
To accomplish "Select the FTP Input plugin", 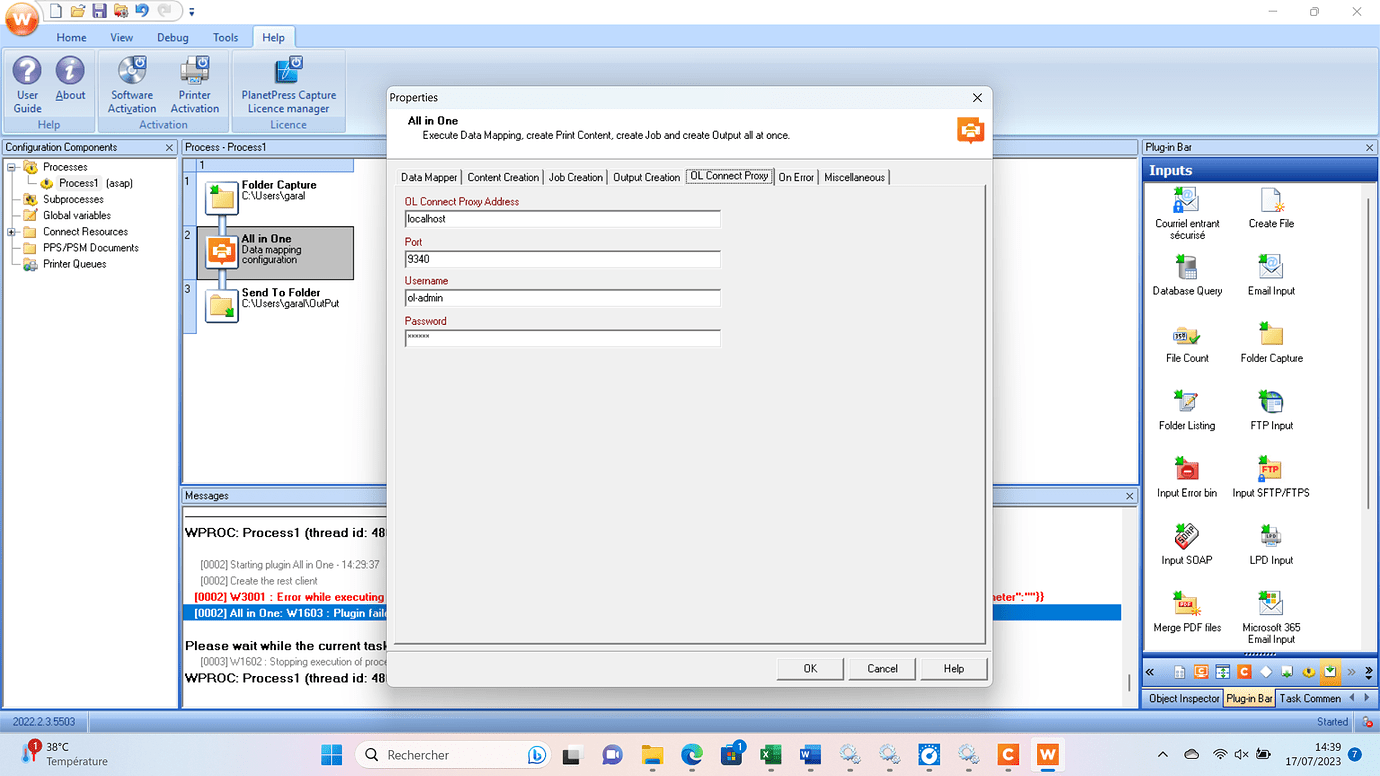I will coord(1270,408).
